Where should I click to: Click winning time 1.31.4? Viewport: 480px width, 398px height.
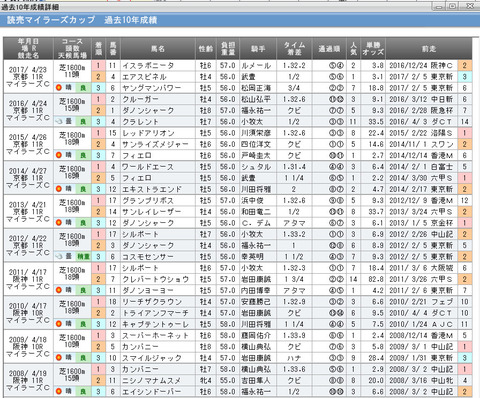294,167
